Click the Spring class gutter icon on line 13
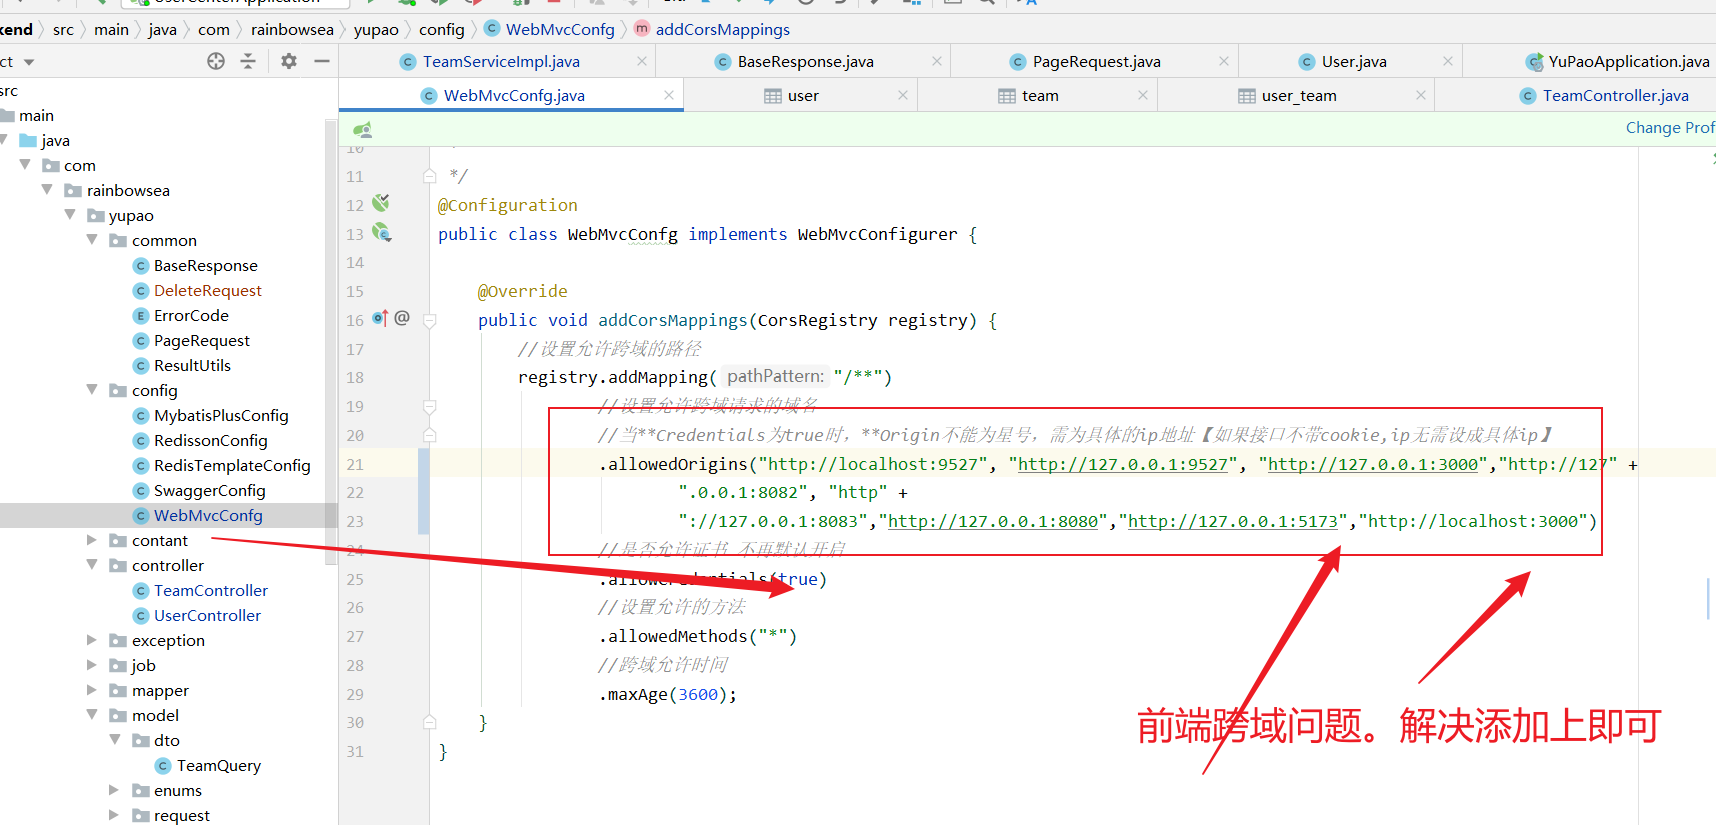This screenshot has width=1716, height=825. [381, 233]
